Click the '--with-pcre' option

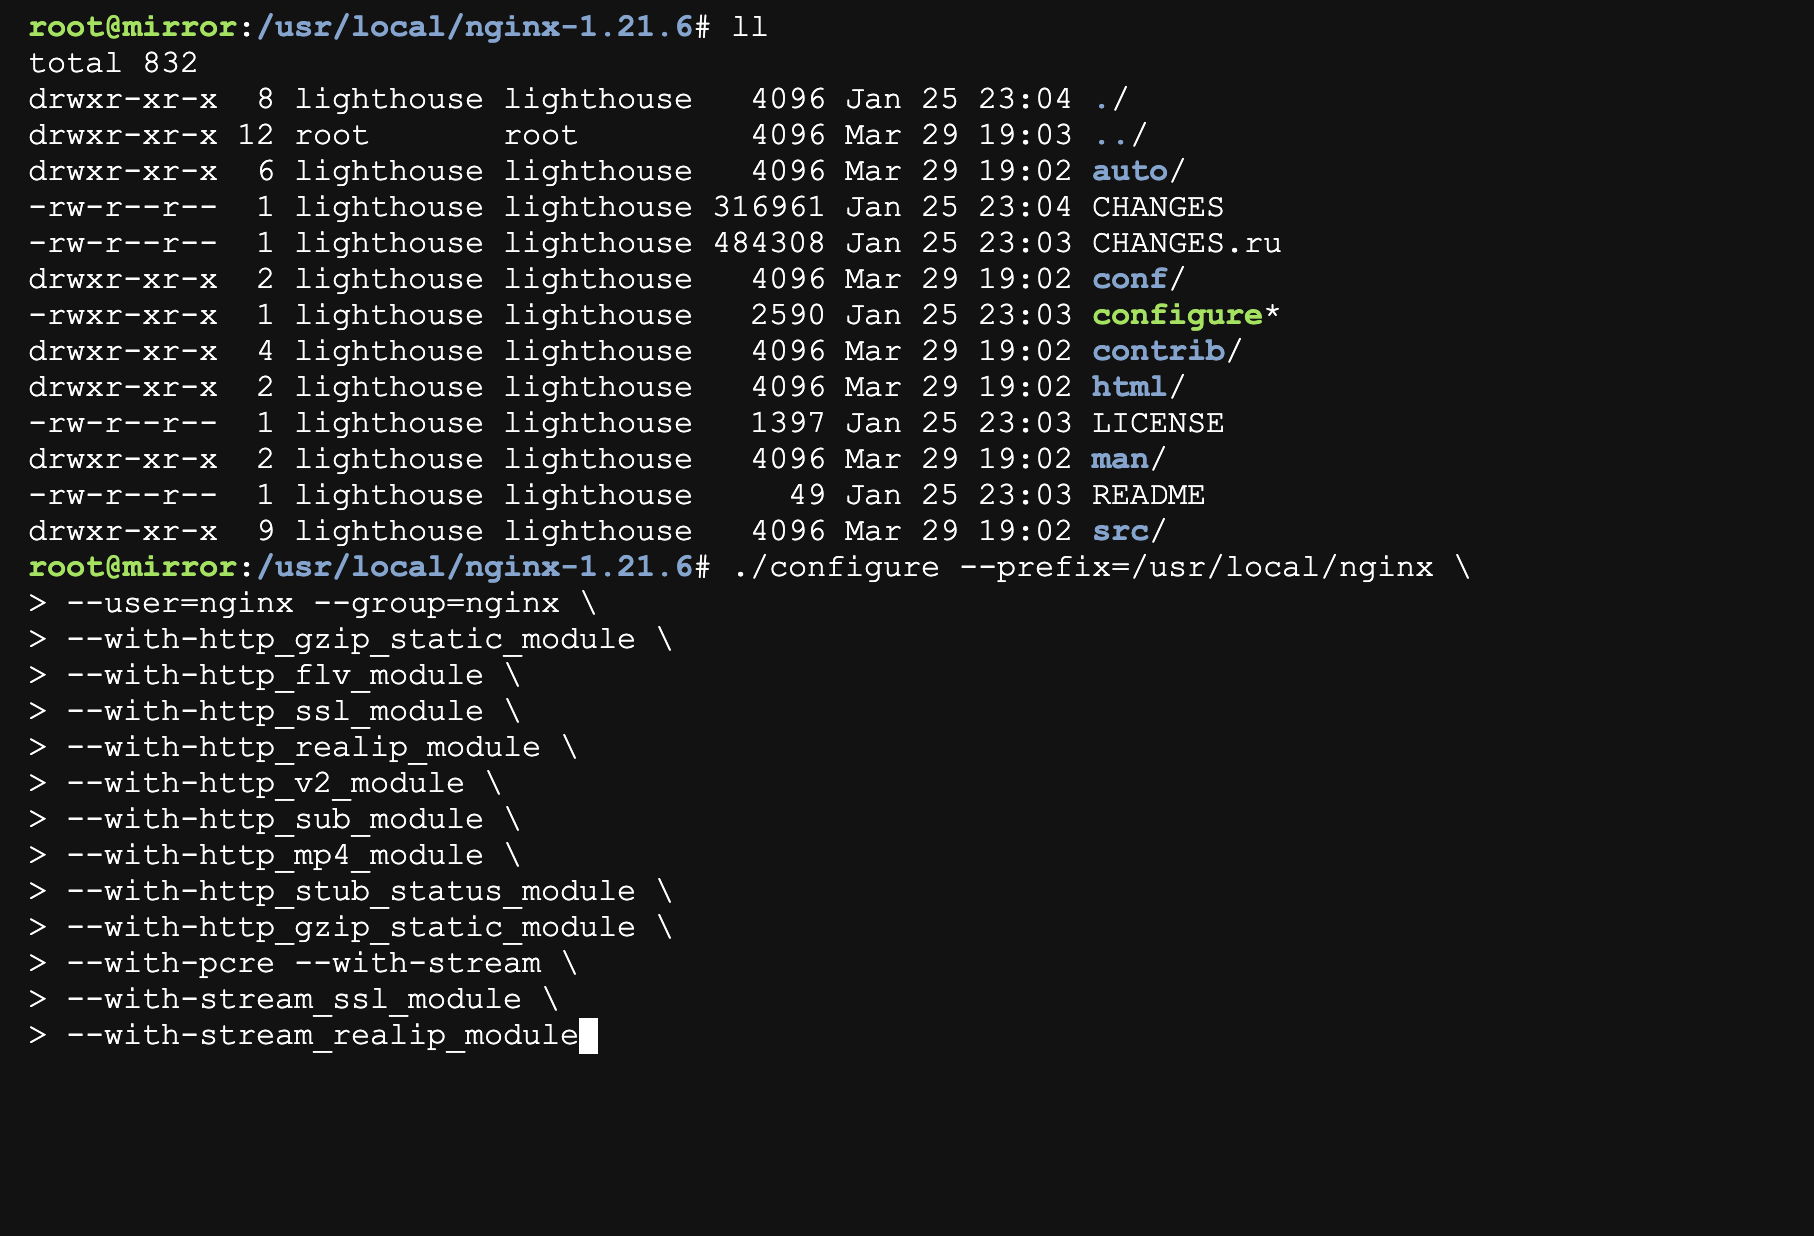(170, 963)
